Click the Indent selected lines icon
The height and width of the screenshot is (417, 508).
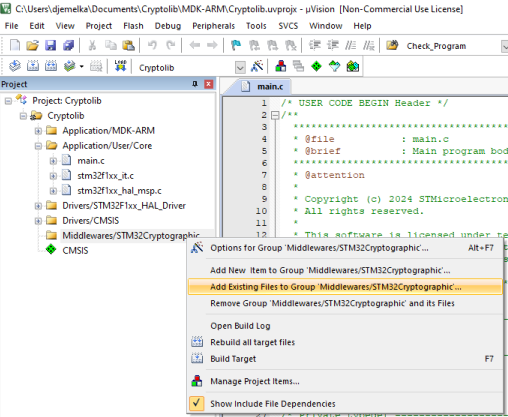pyautogui.click(x=315, y=45)
